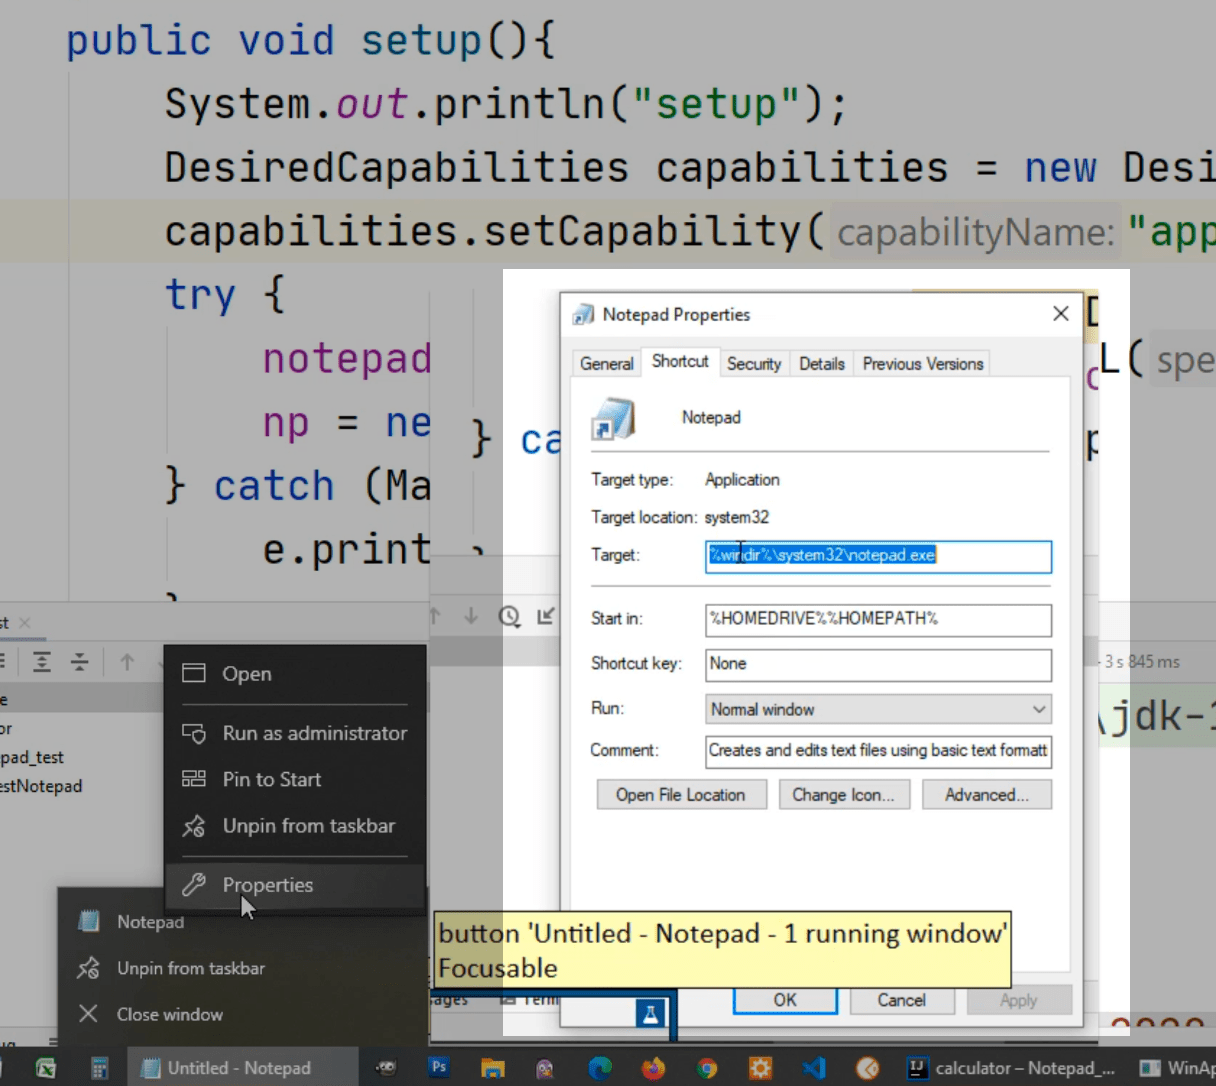Screen dimensions: 1216x1086
Task: Open Excel from the taskbar
Action: [x=46, y=1068]
